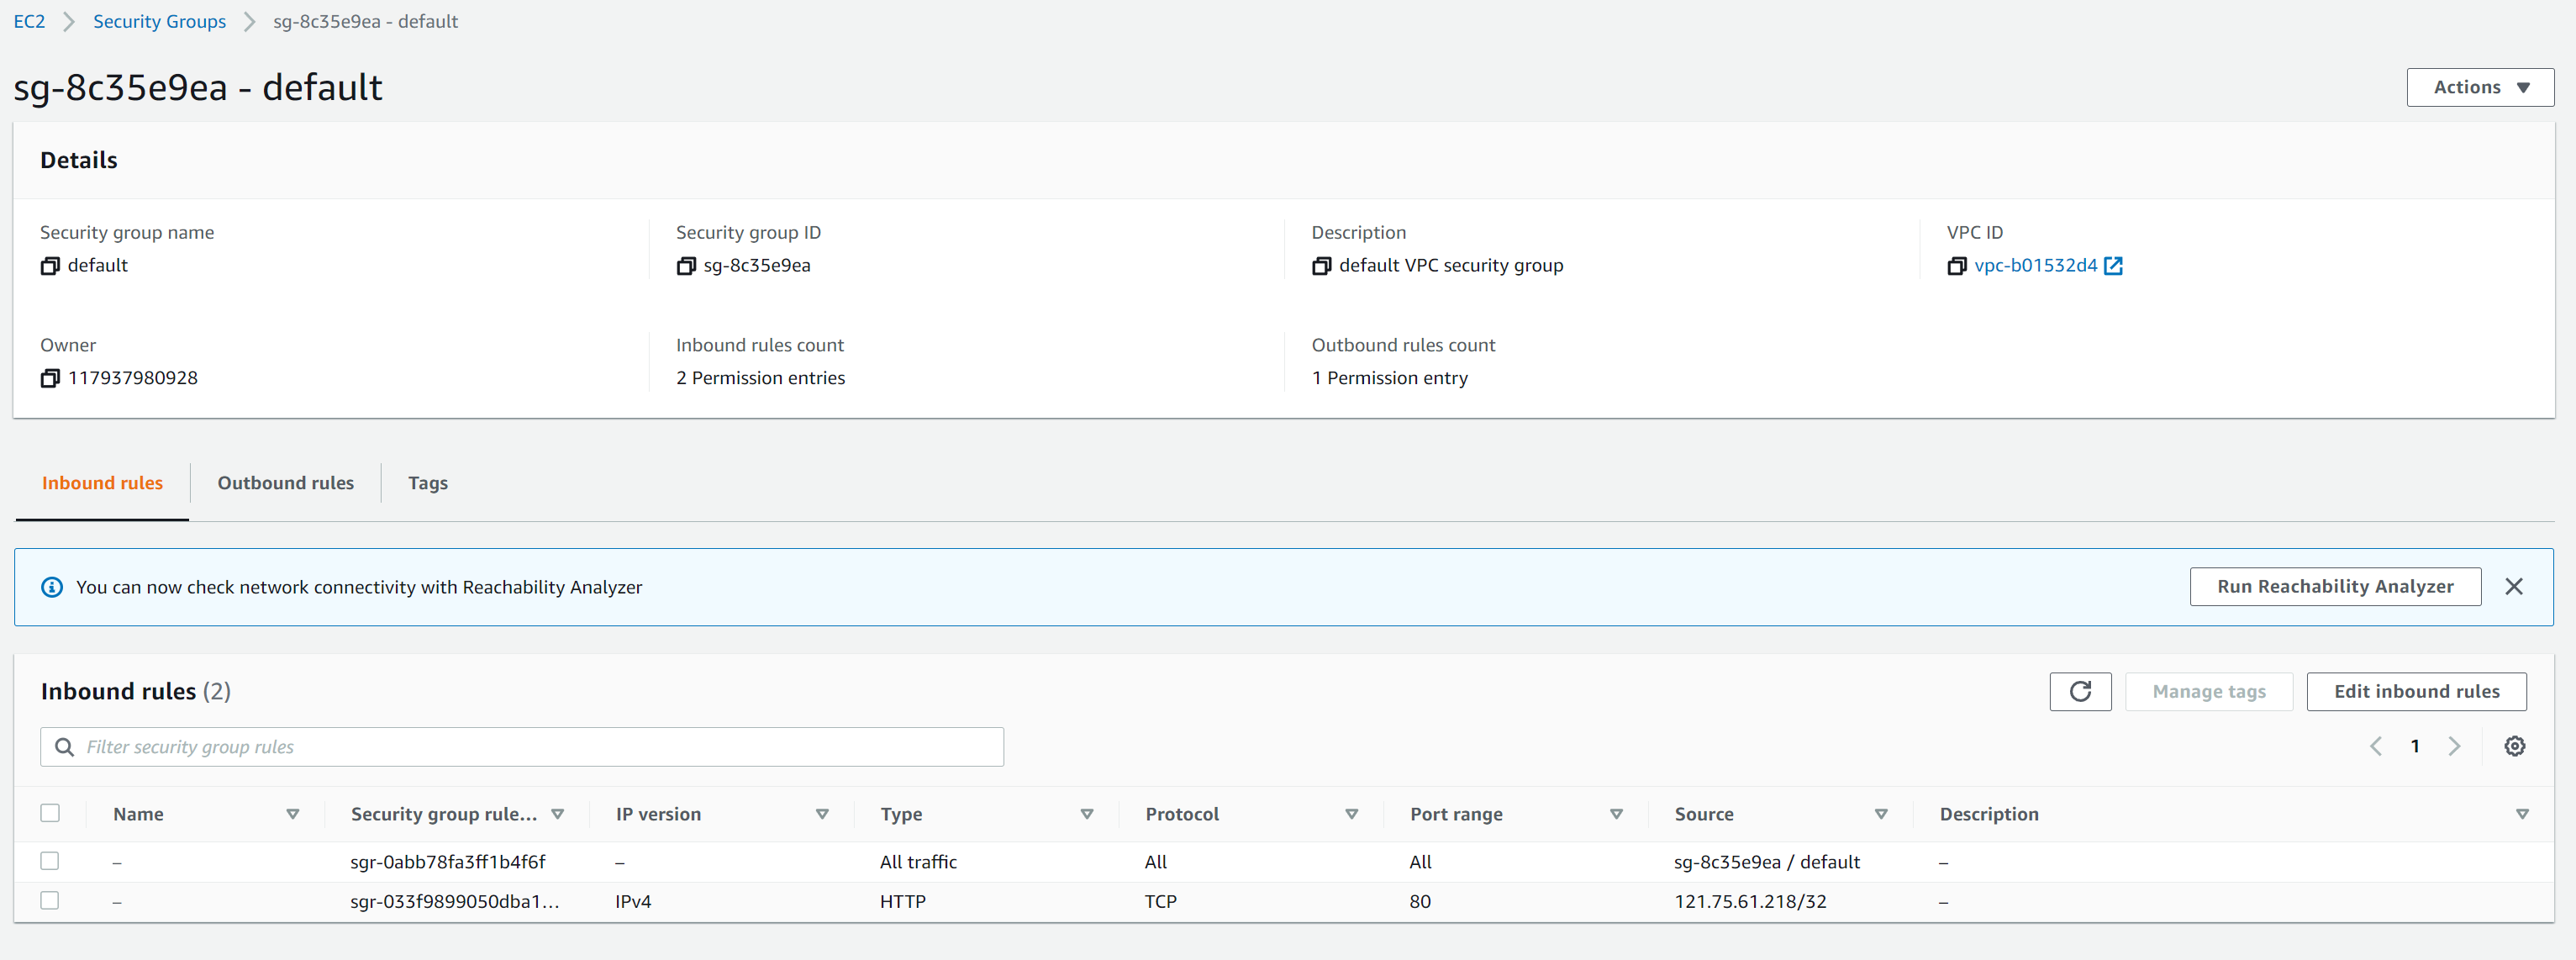2576x960 pixels.
Task: Copy the owner account number
Action: [50, 378]
